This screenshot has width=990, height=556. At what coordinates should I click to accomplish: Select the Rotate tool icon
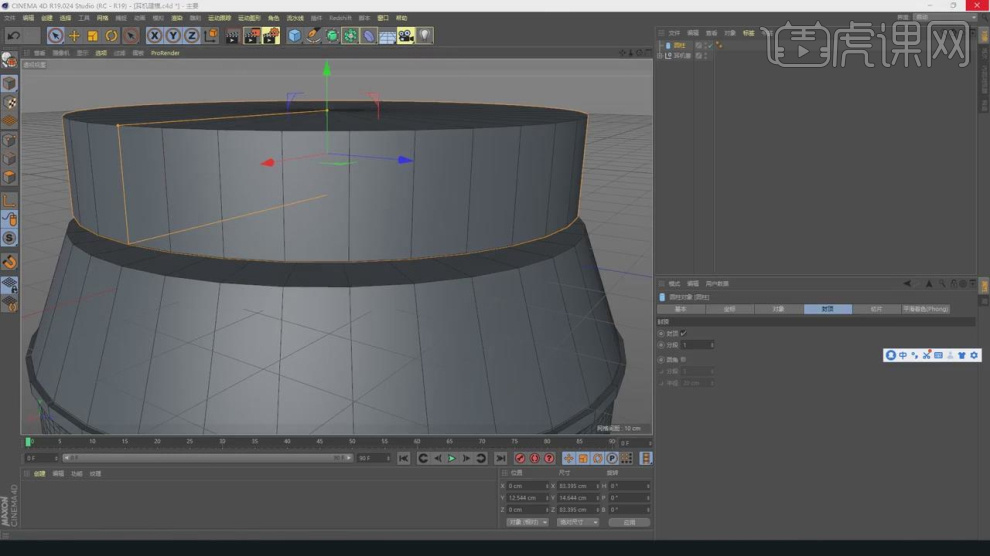click(112, 36)
